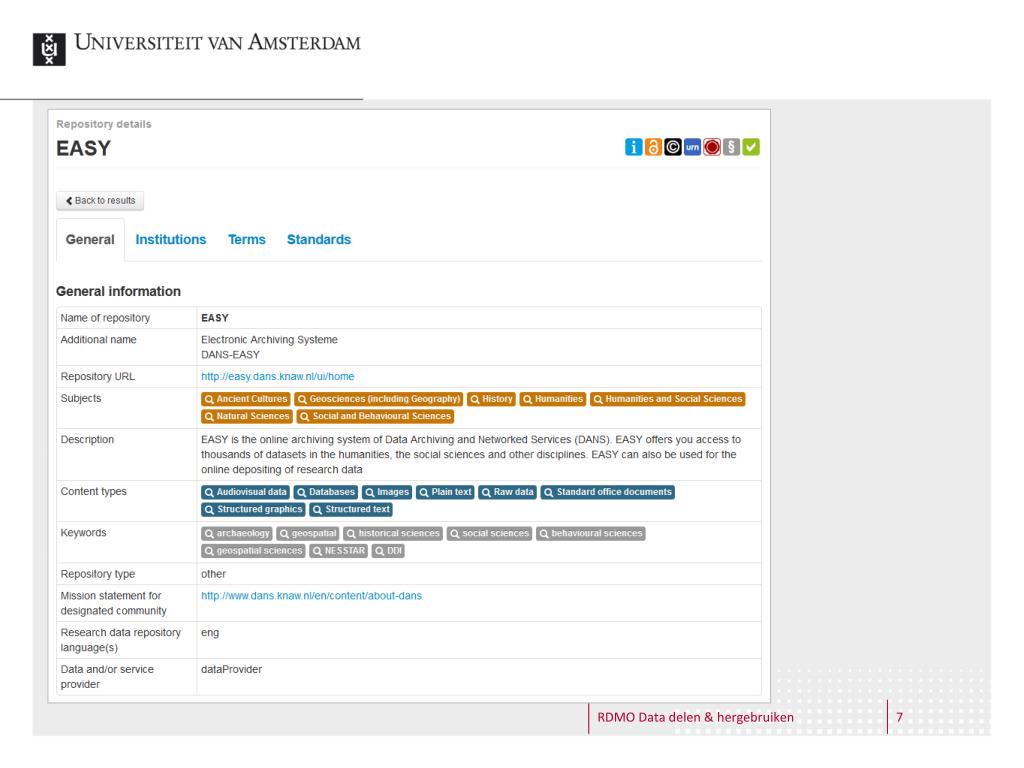Click the repository type value other
The width and height of the screenshot is (1024, 768).
click(x=214, y=574)
